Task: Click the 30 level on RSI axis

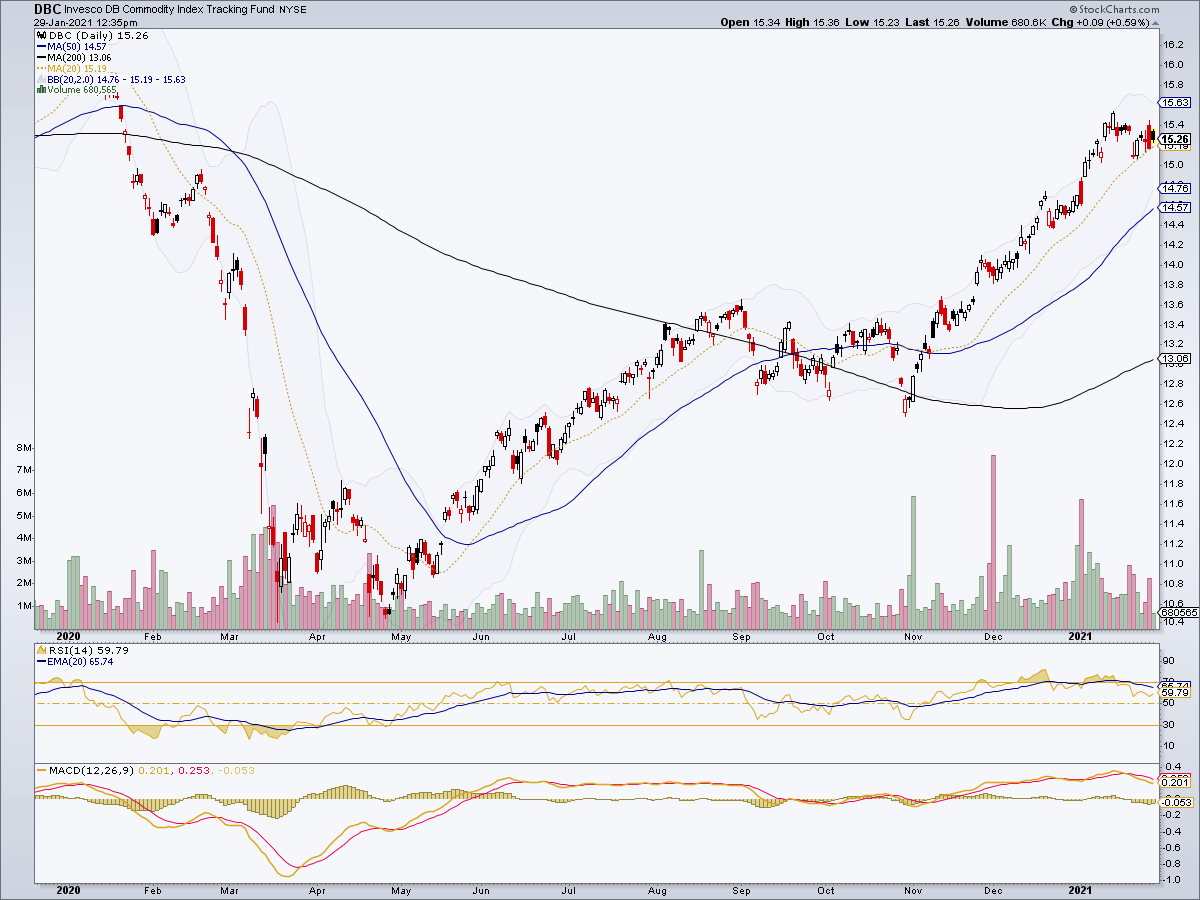Action: pos(1168,725)
